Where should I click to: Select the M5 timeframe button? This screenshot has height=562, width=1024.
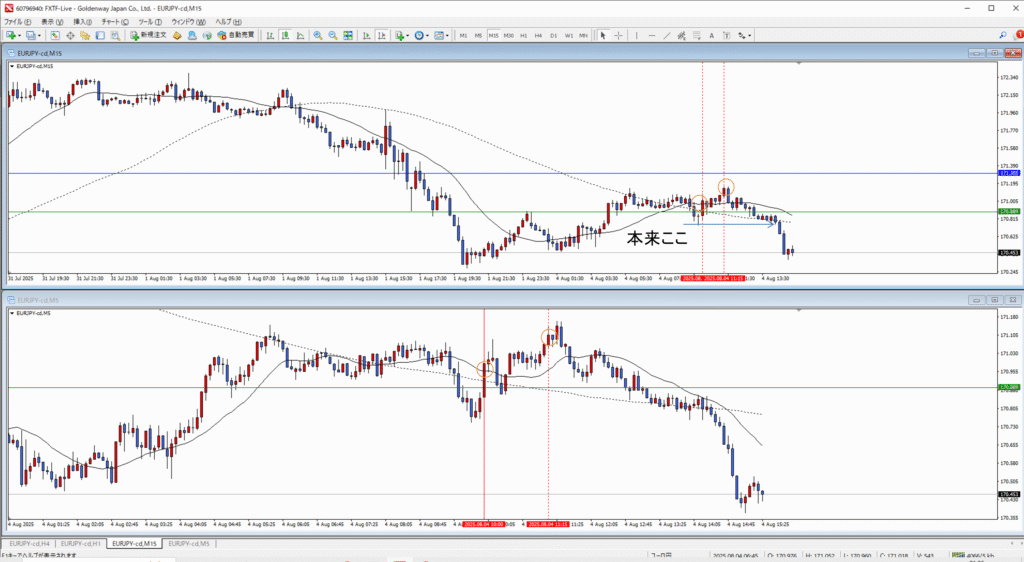click(x=478, y=35)
